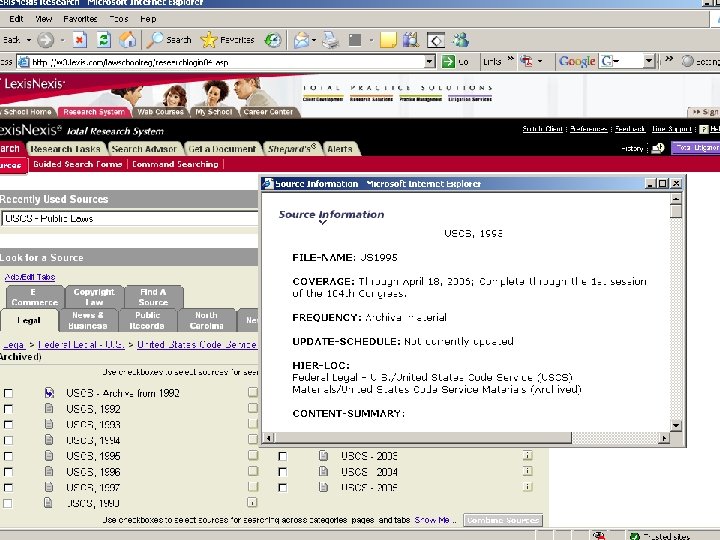Click the URL address input field
The width and height of the screenshot is (720, 540).
click(x=227, y=62)
